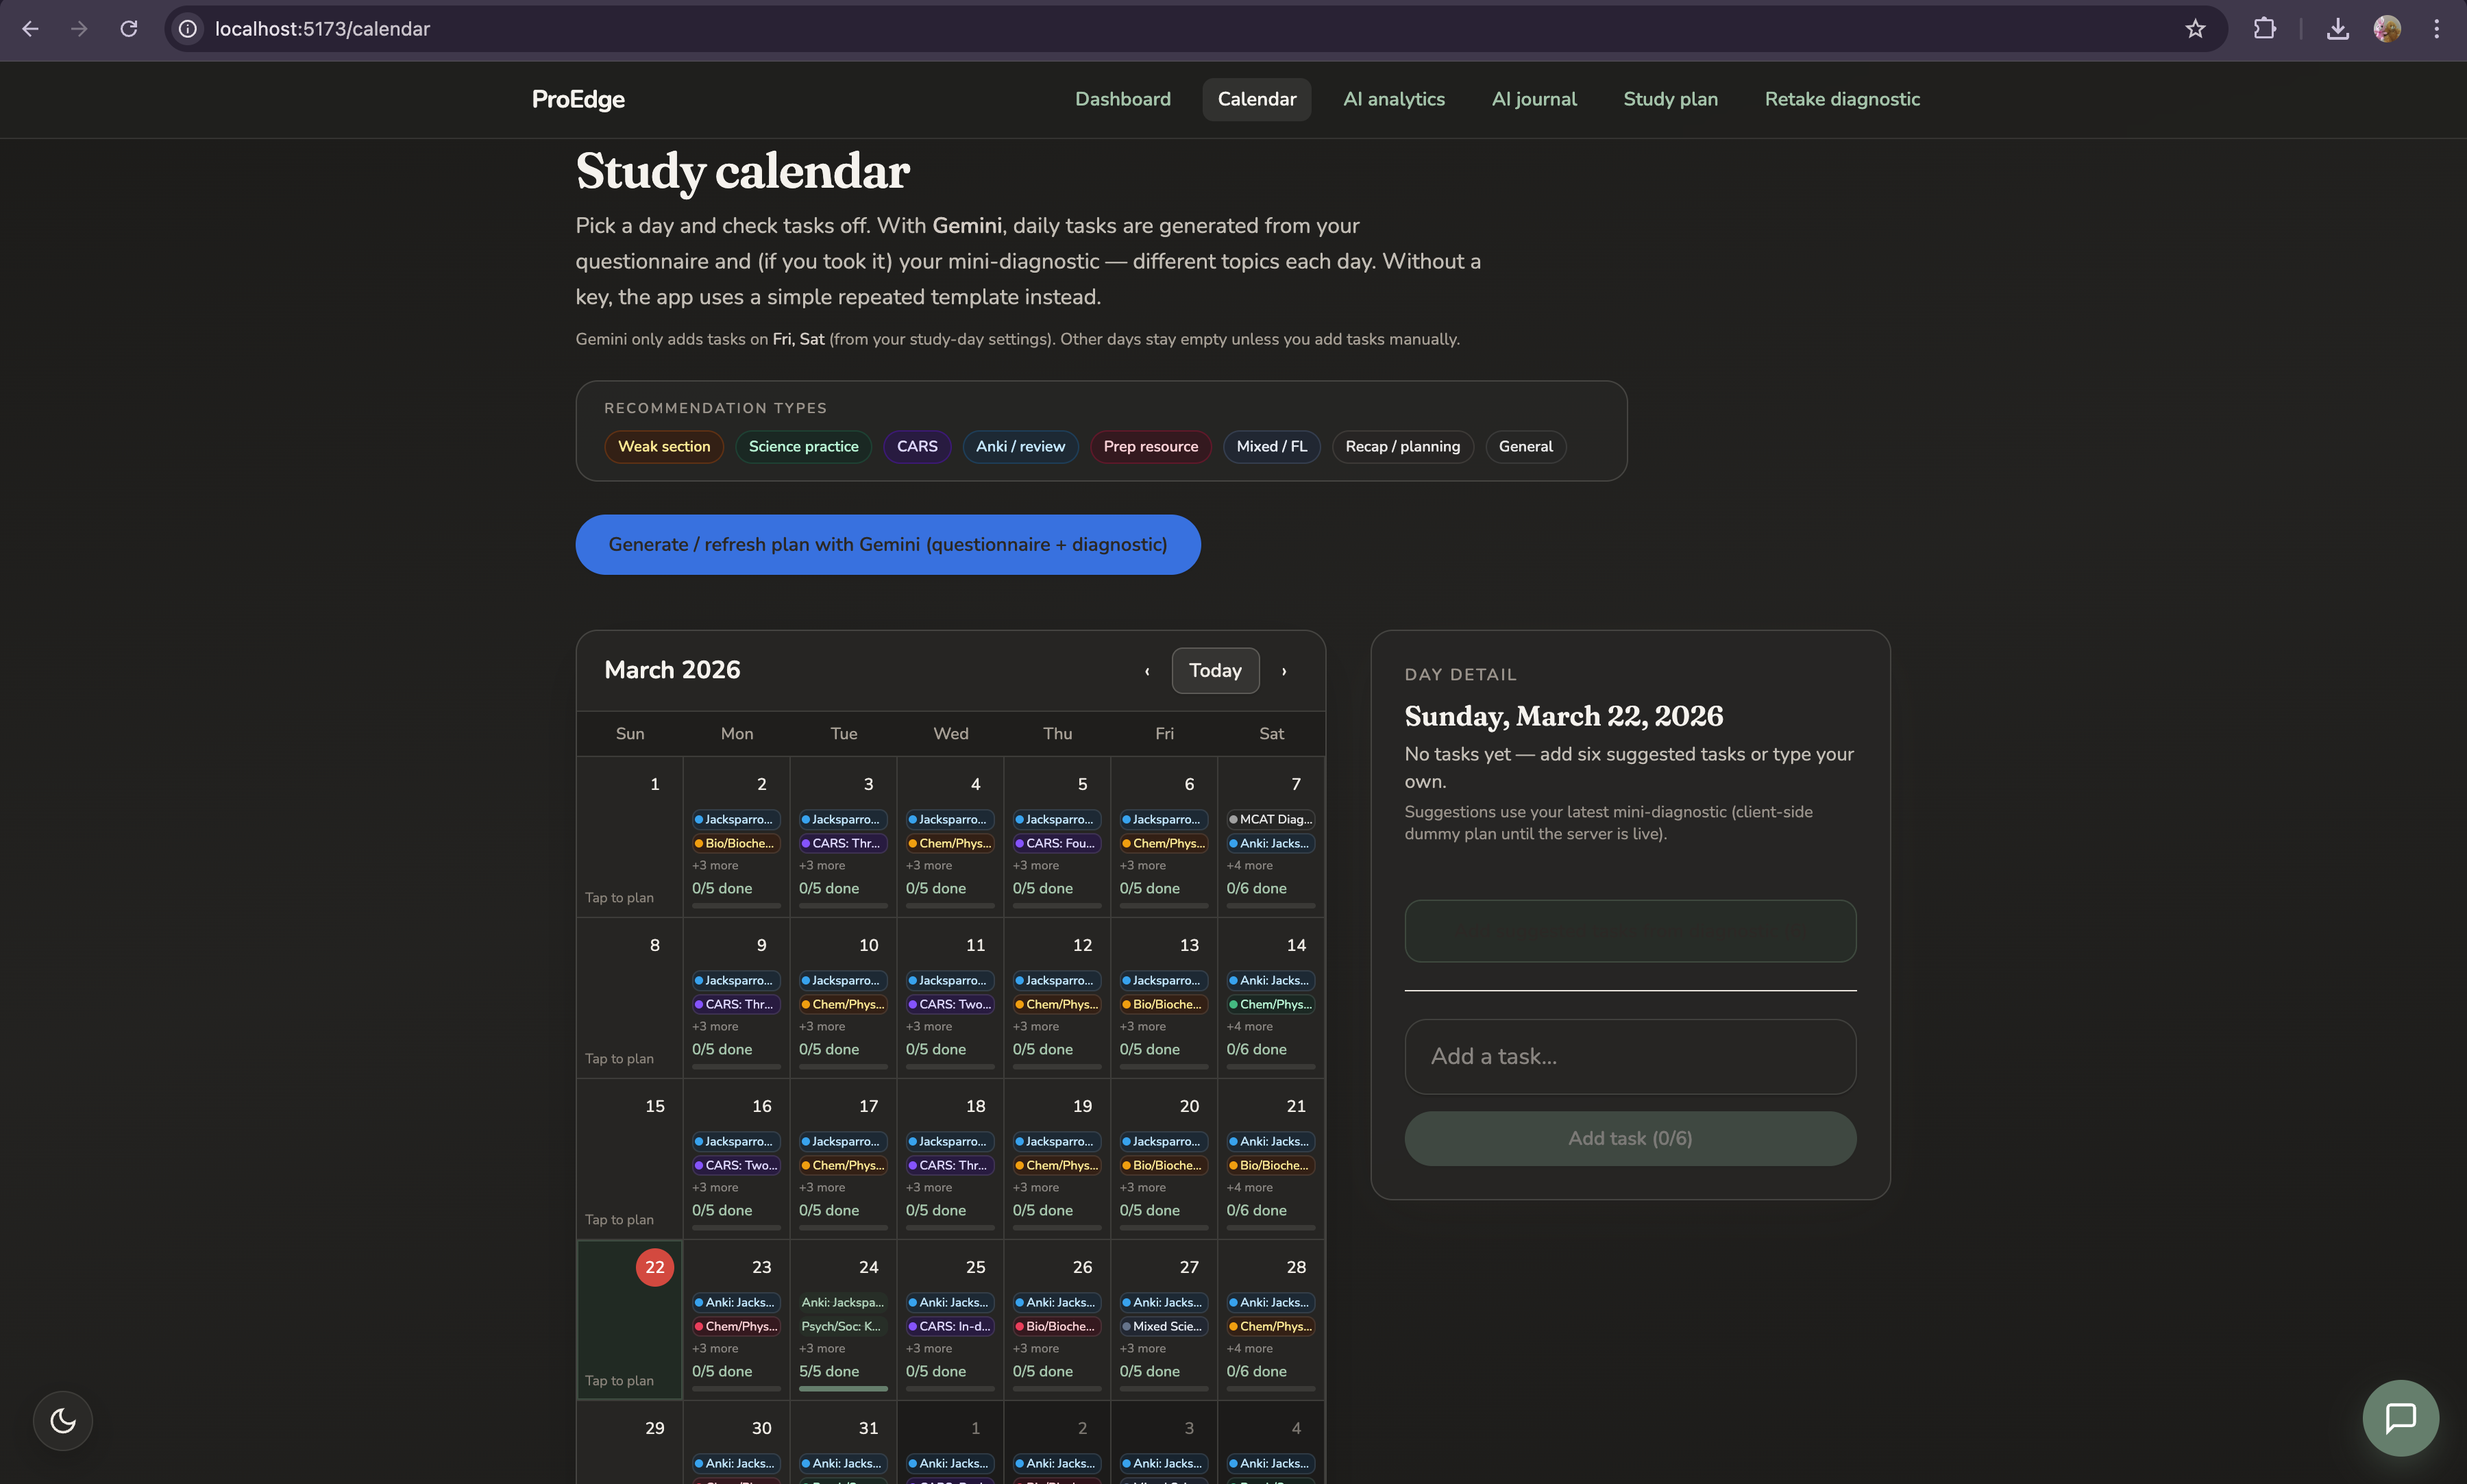Switch to Study plan tab
Screen dimensions: 2467x1484
tap(1670, 99)
